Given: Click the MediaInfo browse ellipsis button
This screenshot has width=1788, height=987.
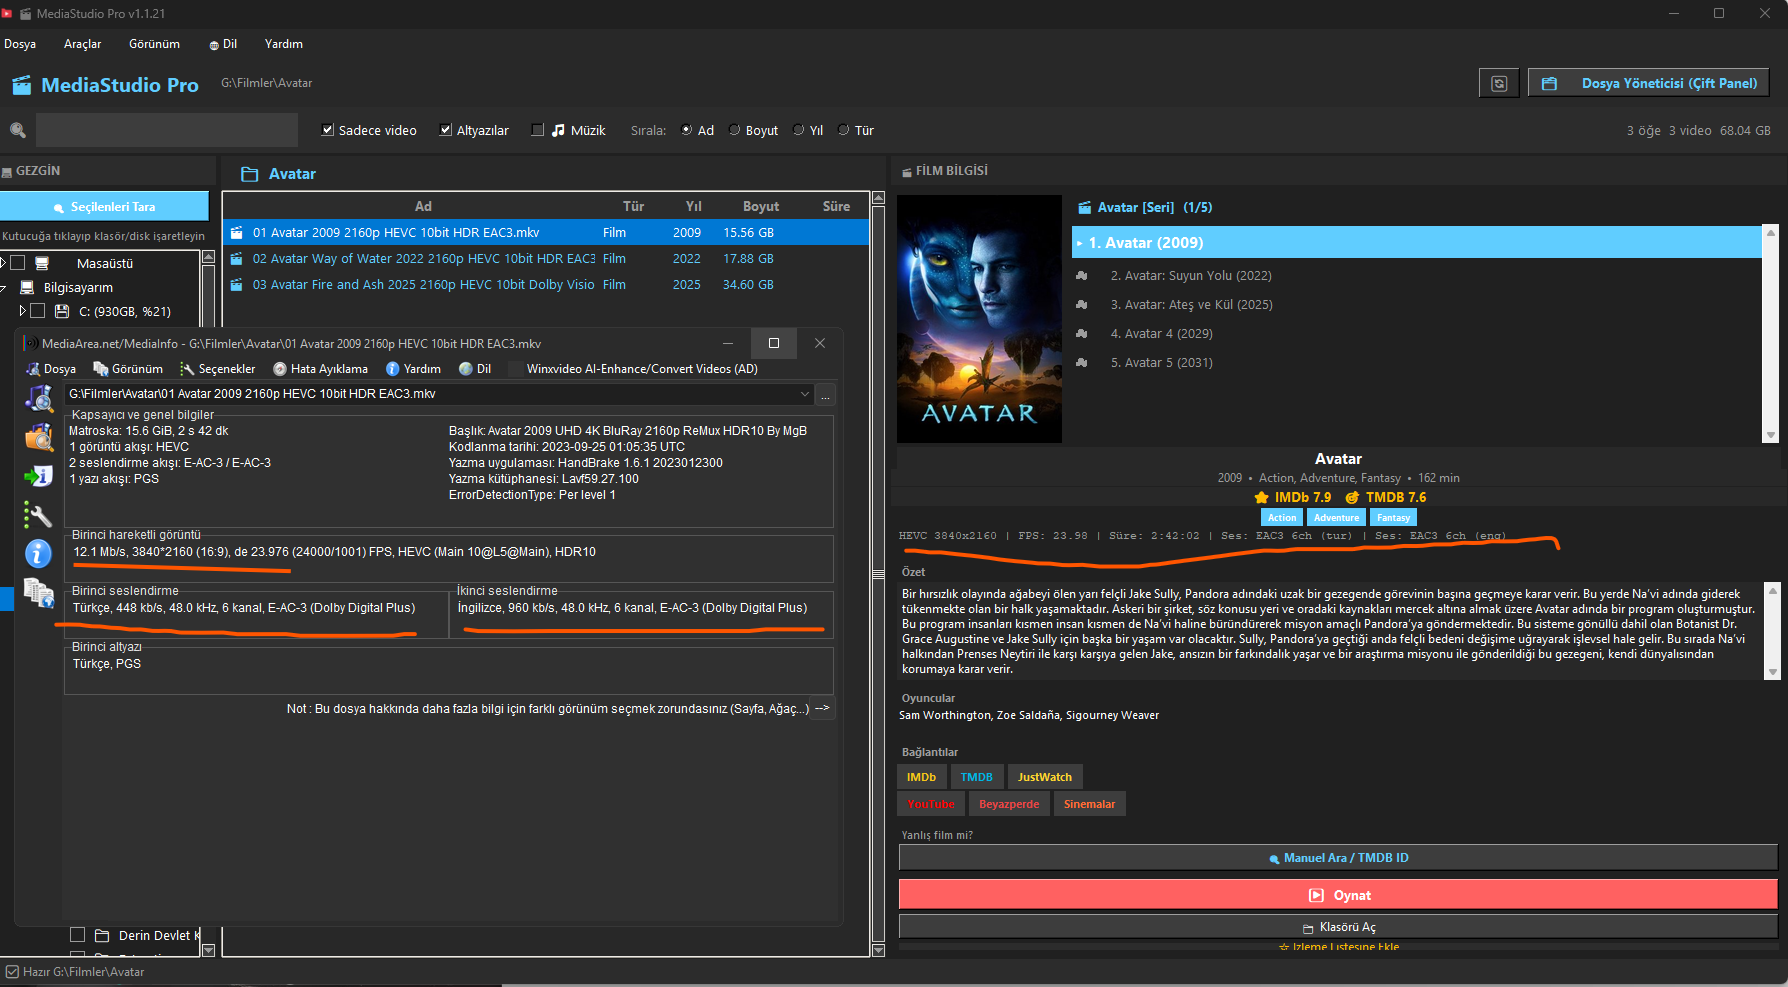Looking at the screenshot, I should (826, 395).
